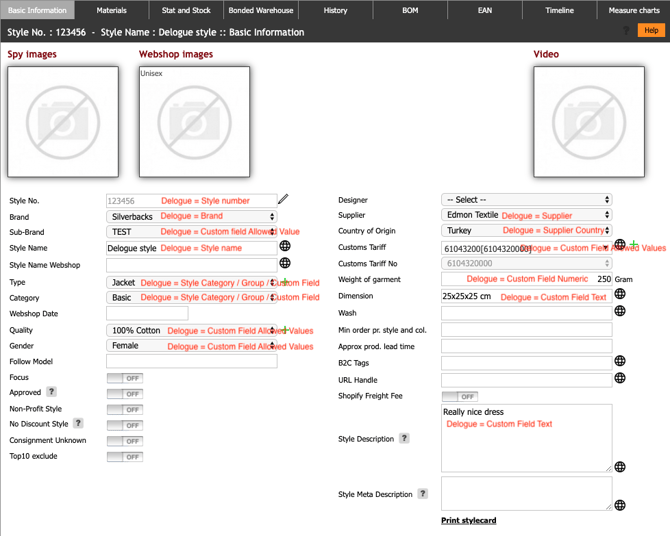Click the question mark next to Style Description
670x536 pixels.
point(404,438)
